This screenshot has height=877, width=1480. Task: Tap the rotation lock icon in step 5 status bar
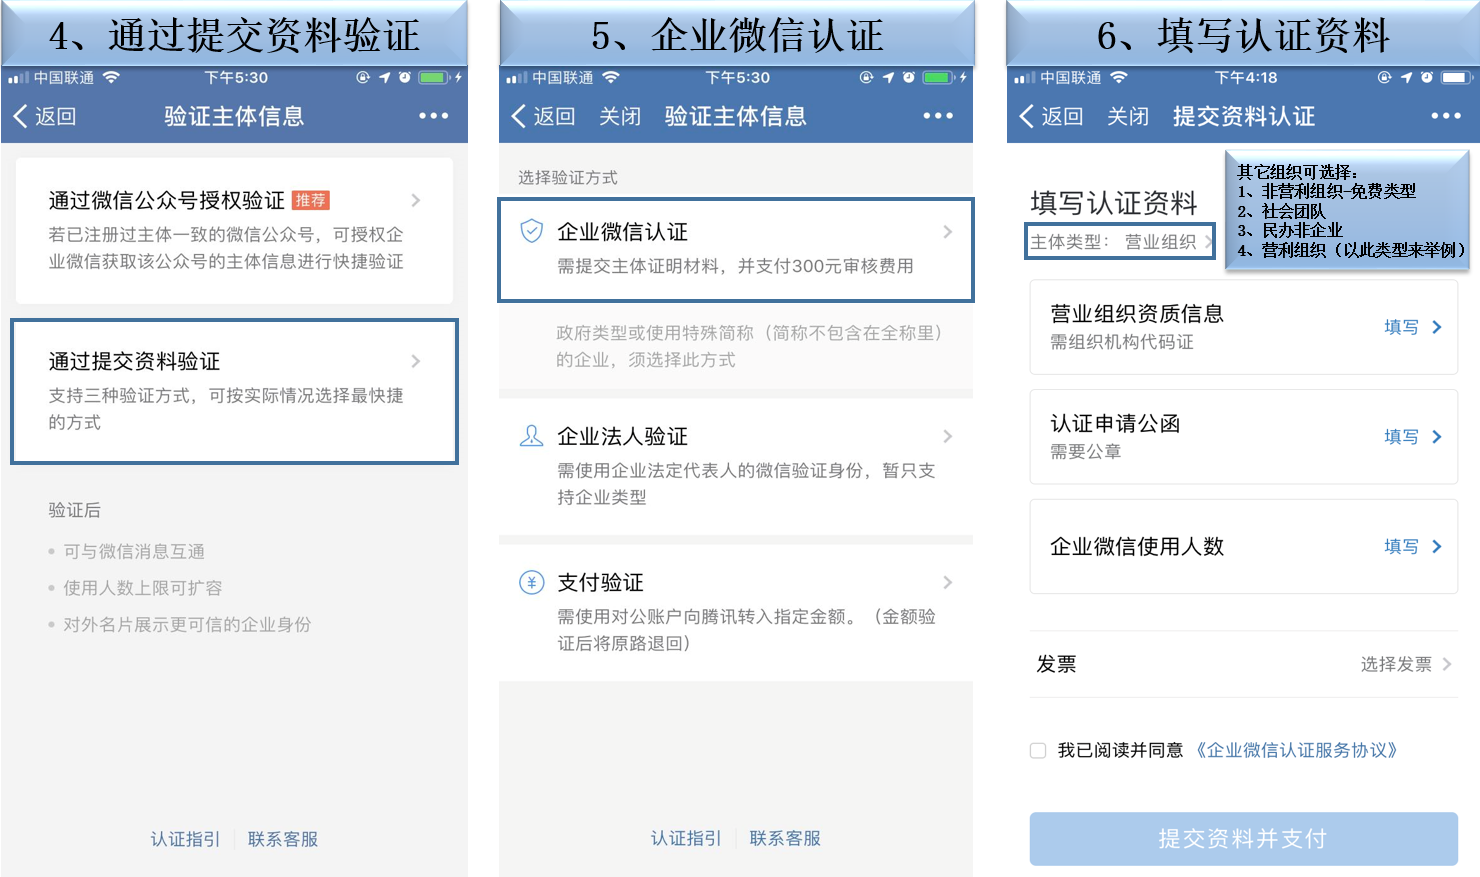866,77
